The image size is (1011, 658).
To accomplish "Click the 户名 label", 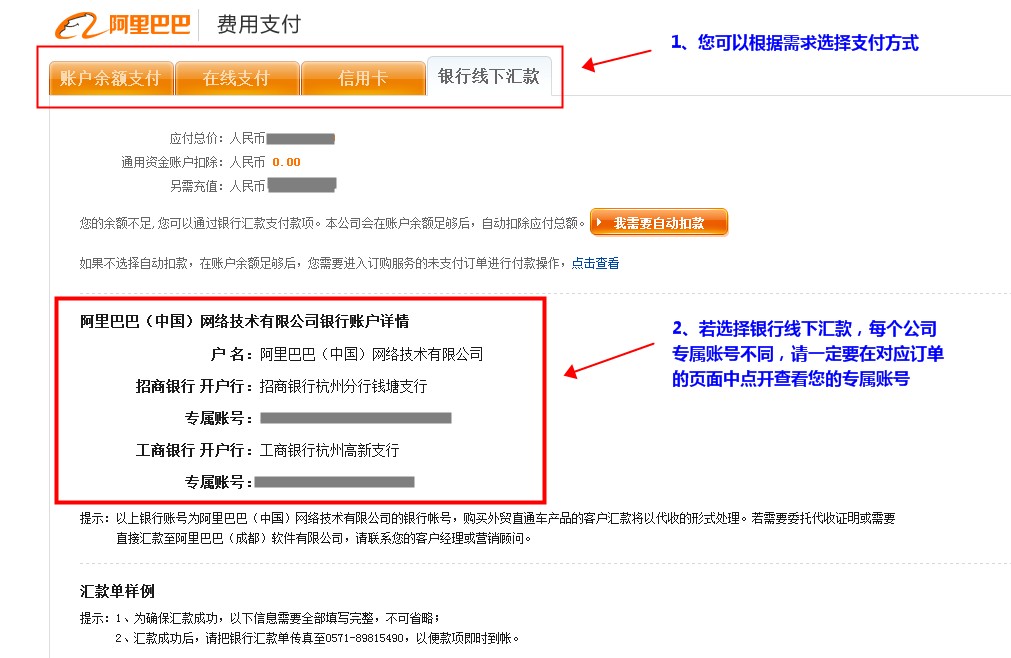I will (x=231, y=354).
